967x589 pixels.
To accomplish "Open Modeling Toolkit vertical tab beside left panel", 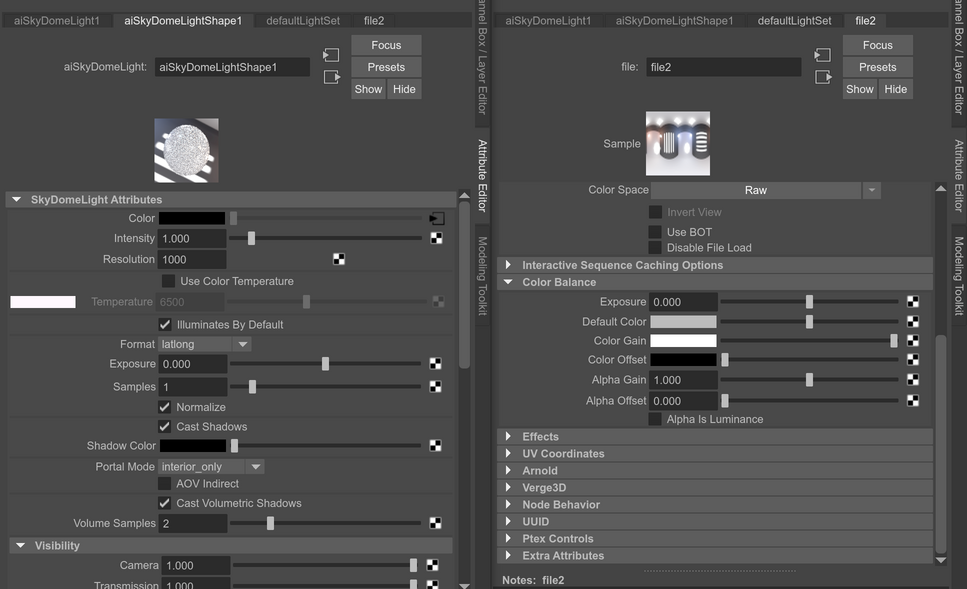I will [482, 276].
